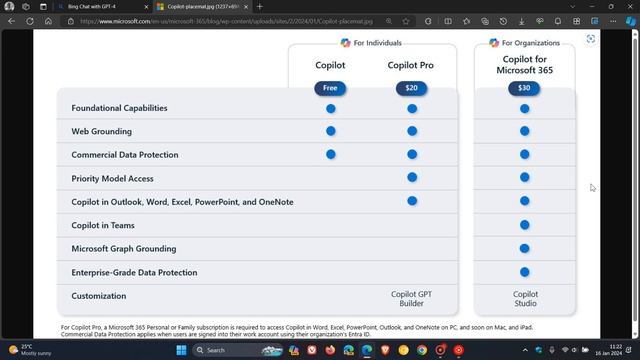Enter split screen view
640x360 pixels.
(x=448, y=21)
